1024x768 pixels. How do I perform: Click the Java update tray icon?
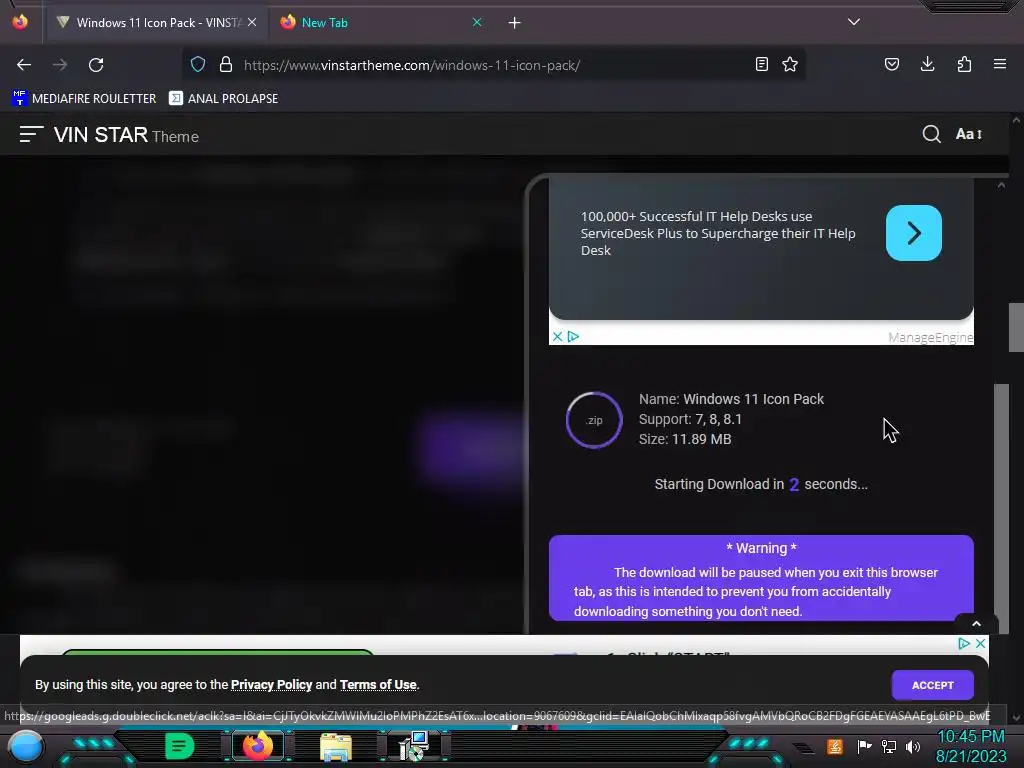[835, 746]
